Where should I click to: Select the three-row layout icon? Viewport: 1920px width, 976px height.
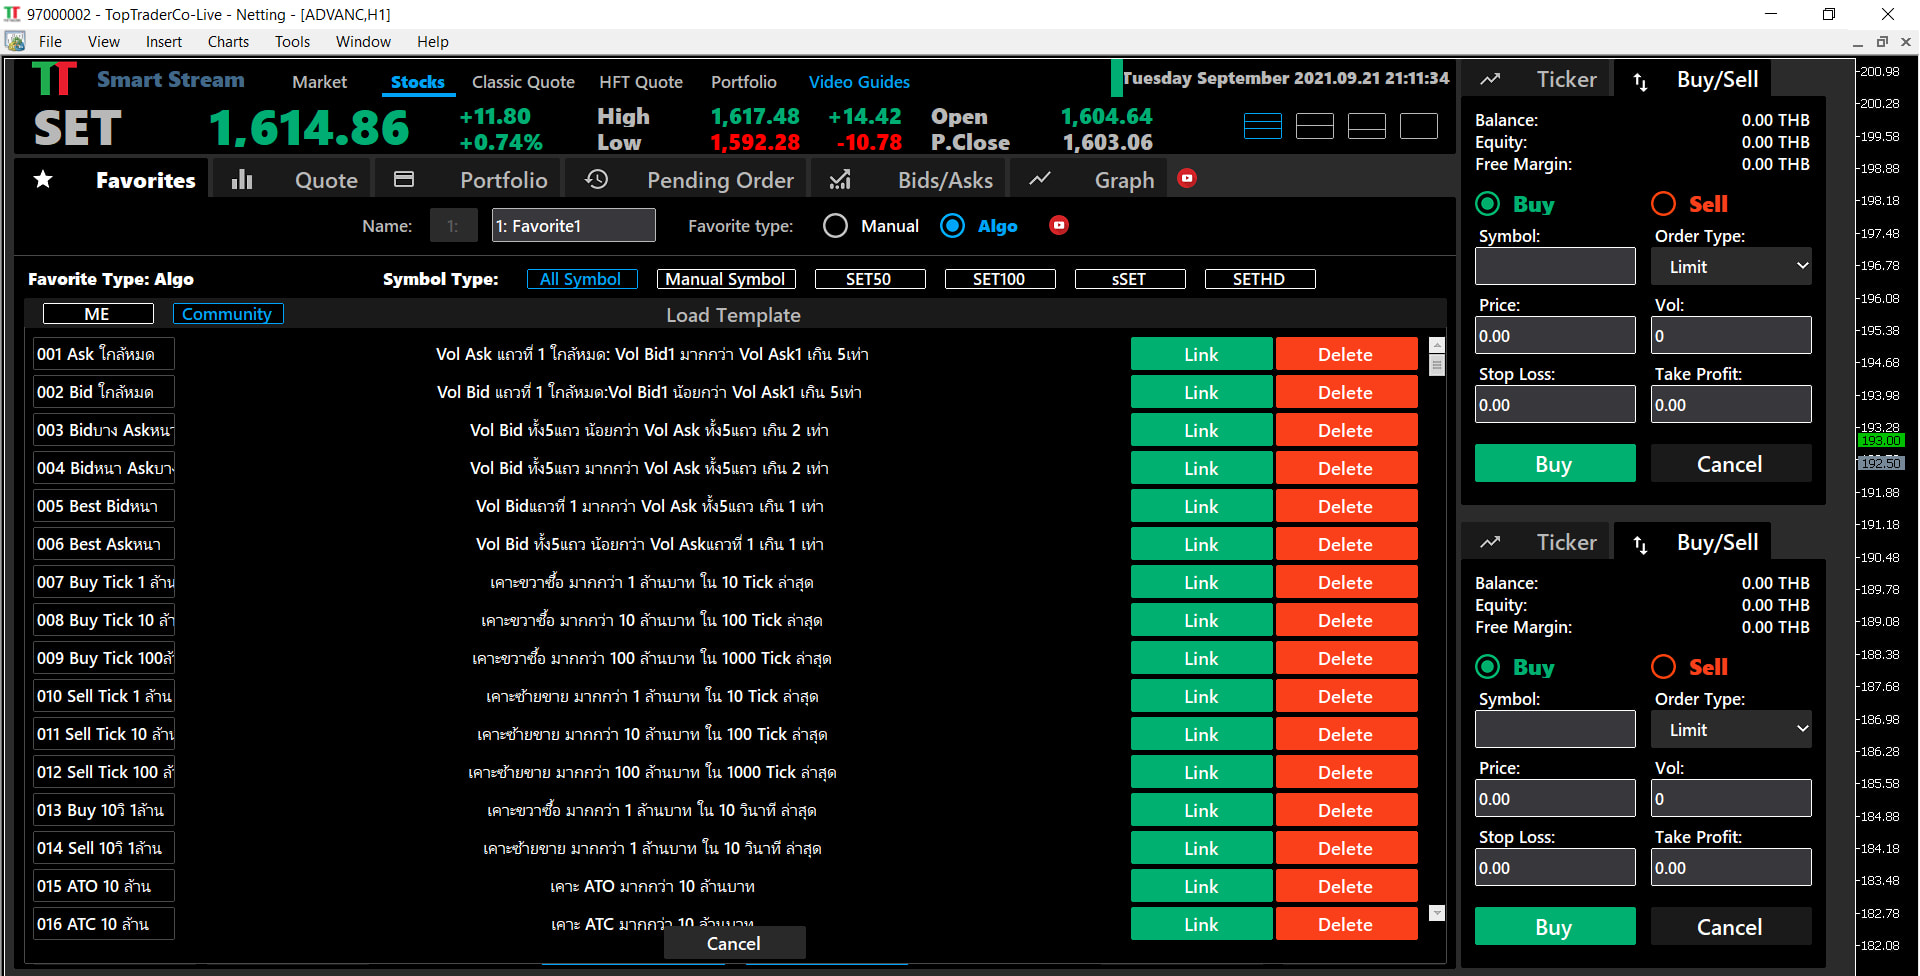[1315, 126]
